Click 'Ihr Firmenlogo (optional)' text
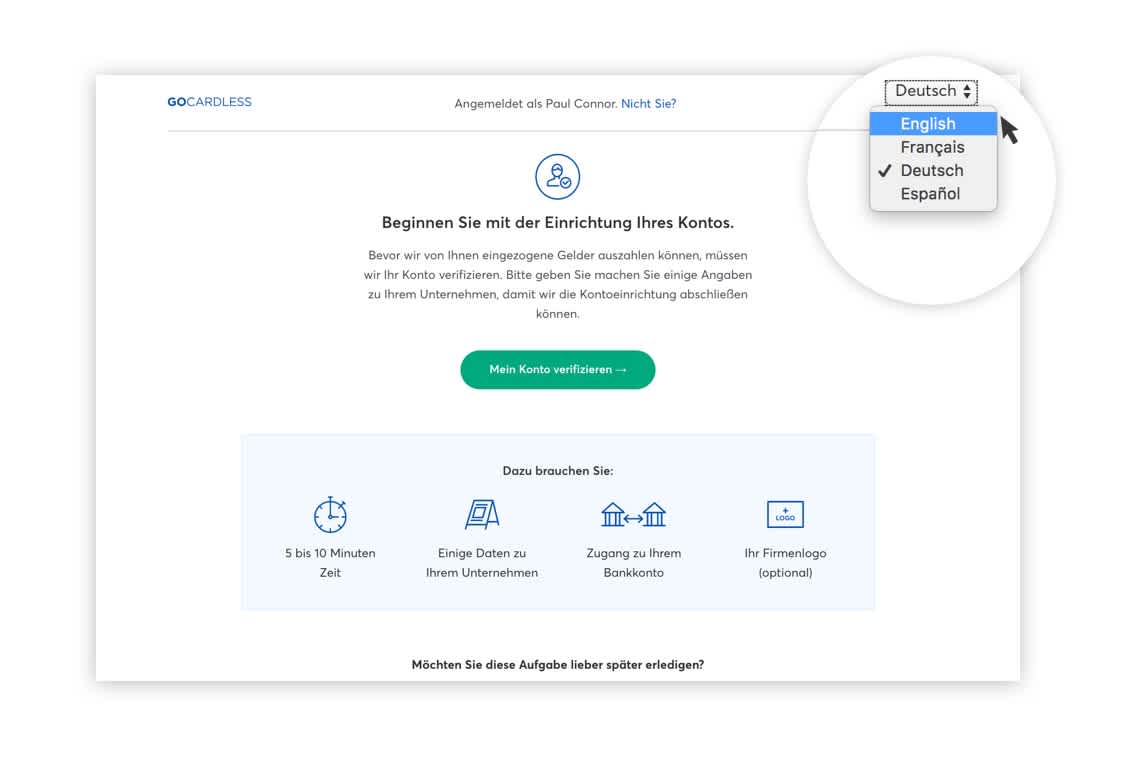1134x760 pixels. [785, 563]
